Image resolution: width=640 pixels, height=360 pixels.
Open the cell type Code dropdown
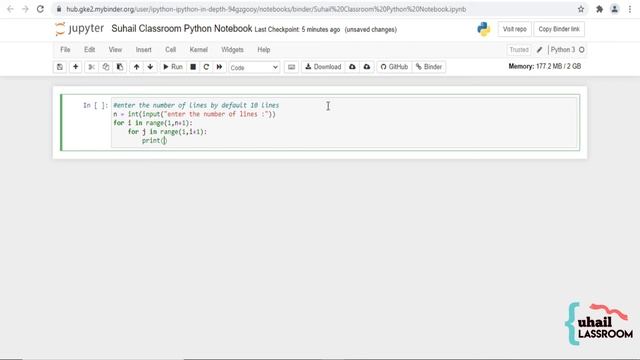click(254, 67)
